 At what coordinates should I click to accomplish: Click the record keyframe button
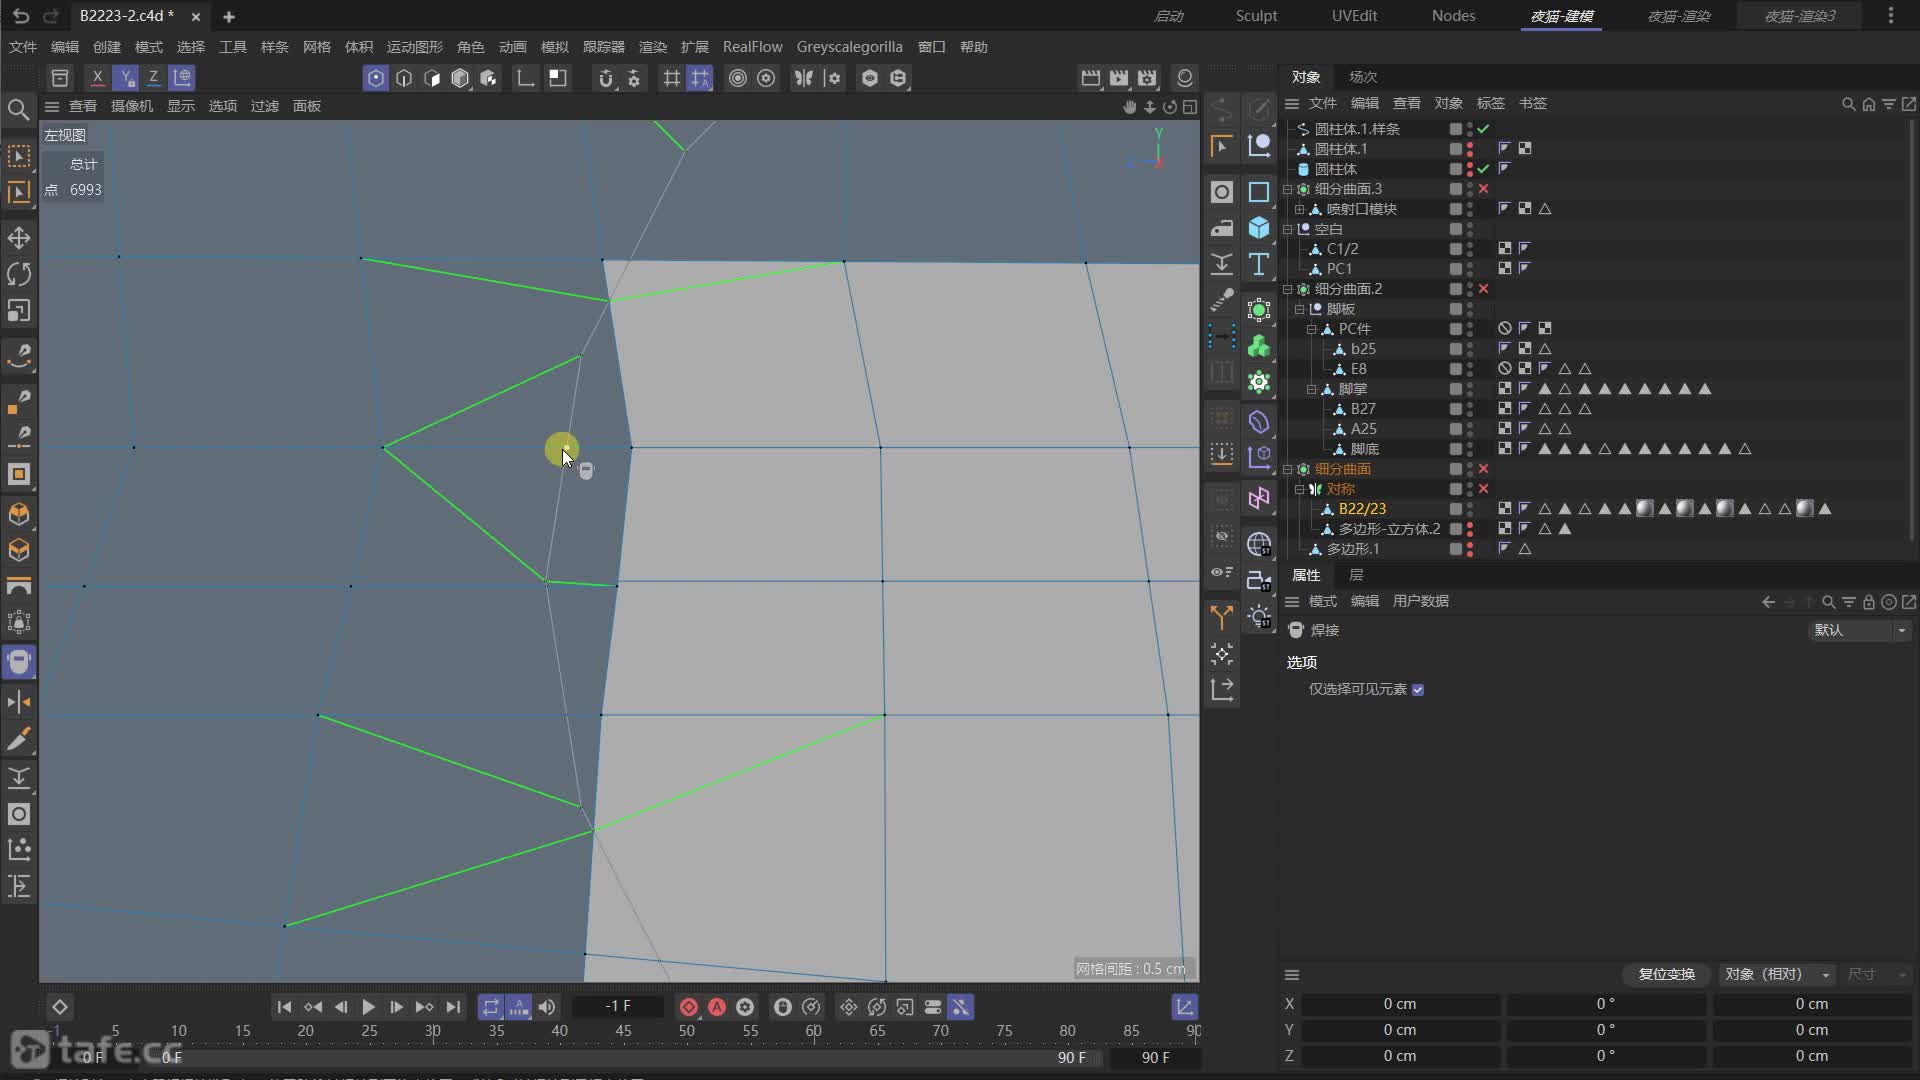[688, 1007]
